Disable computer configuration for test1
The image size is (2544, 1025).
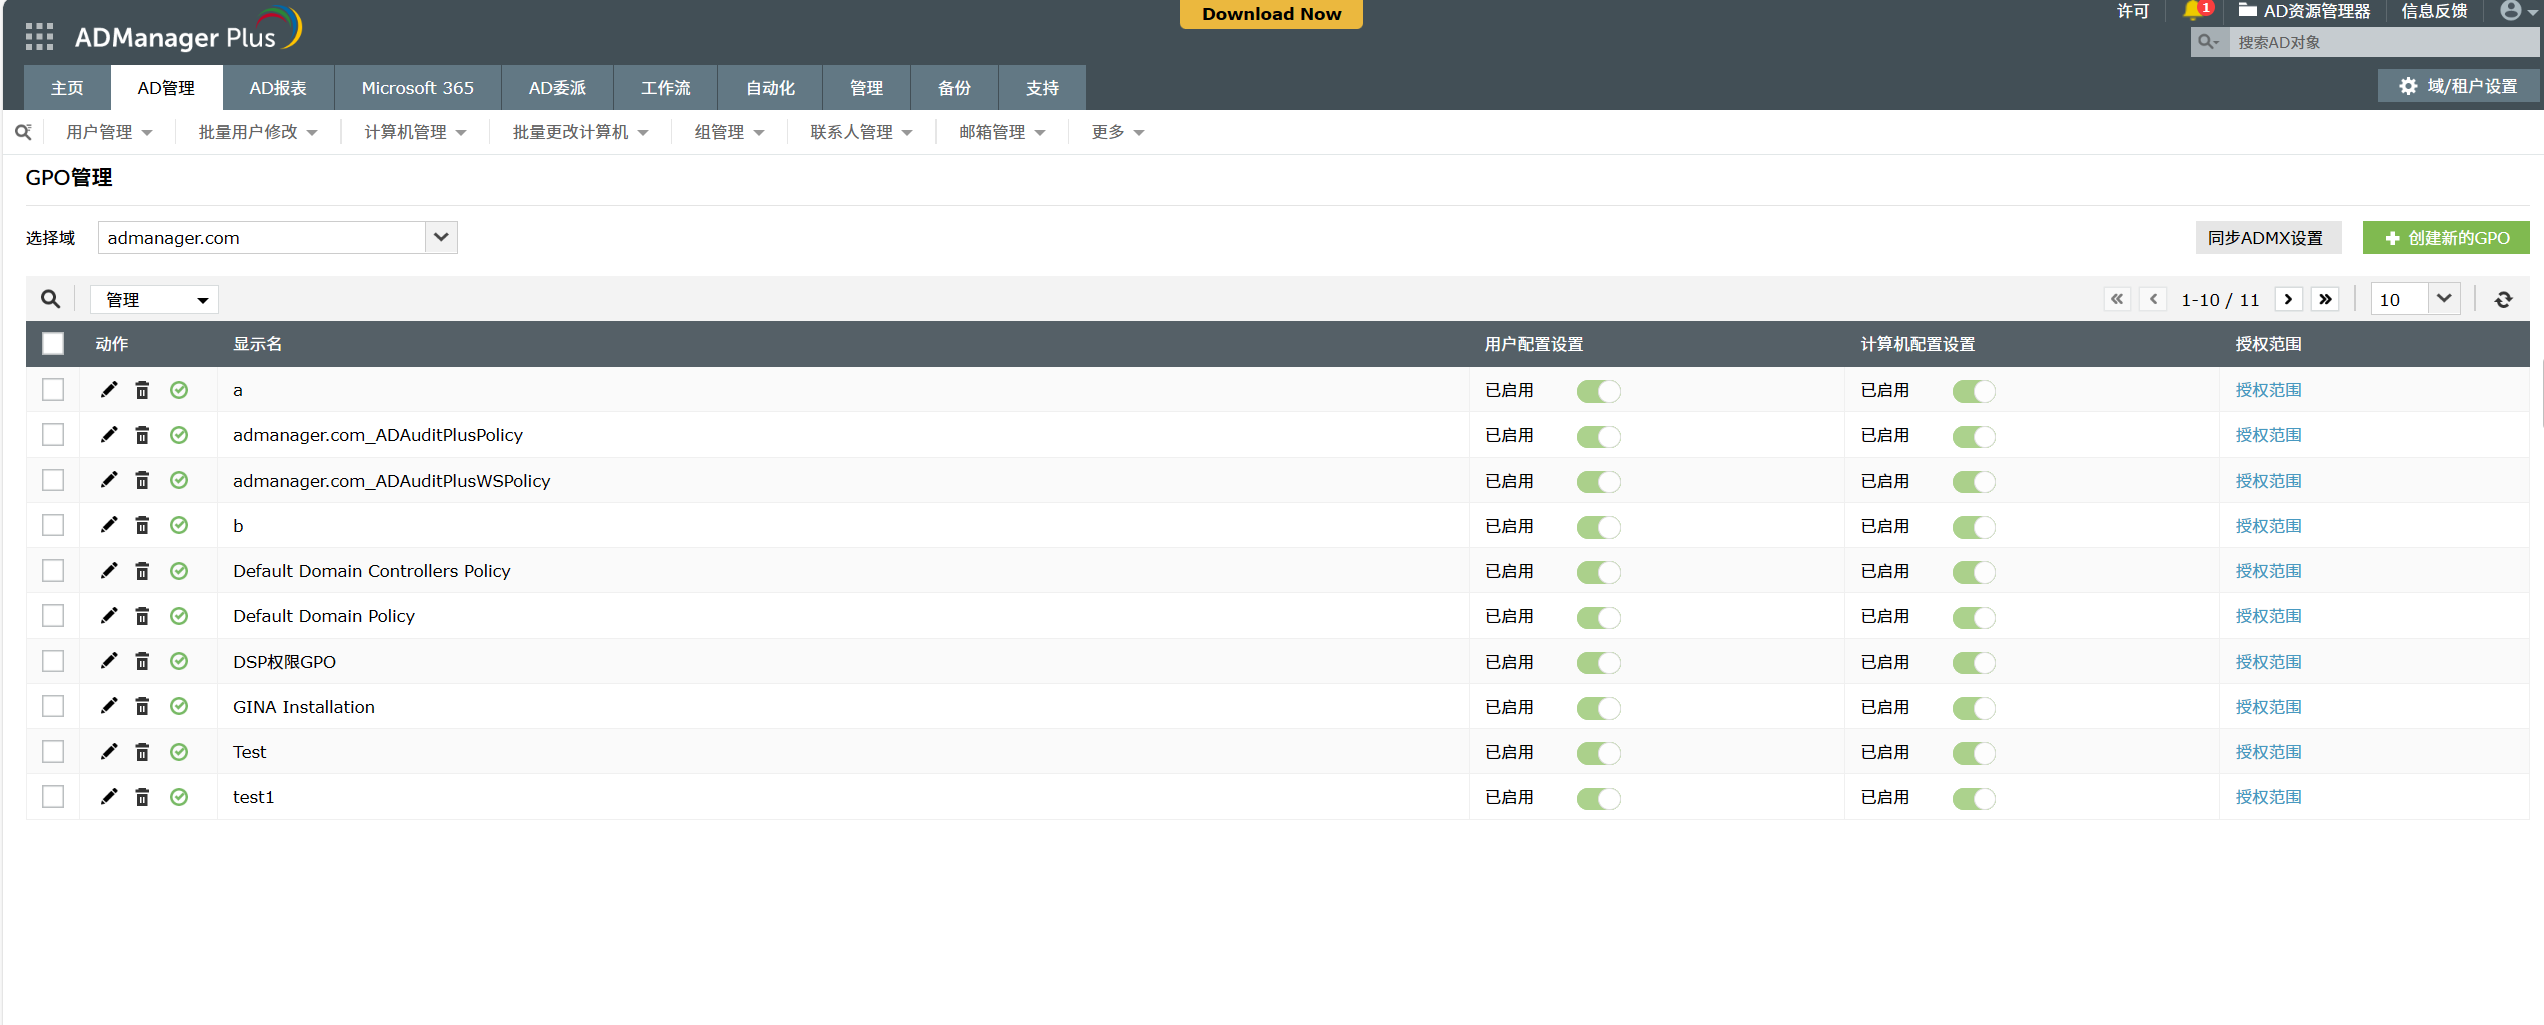1973,798
